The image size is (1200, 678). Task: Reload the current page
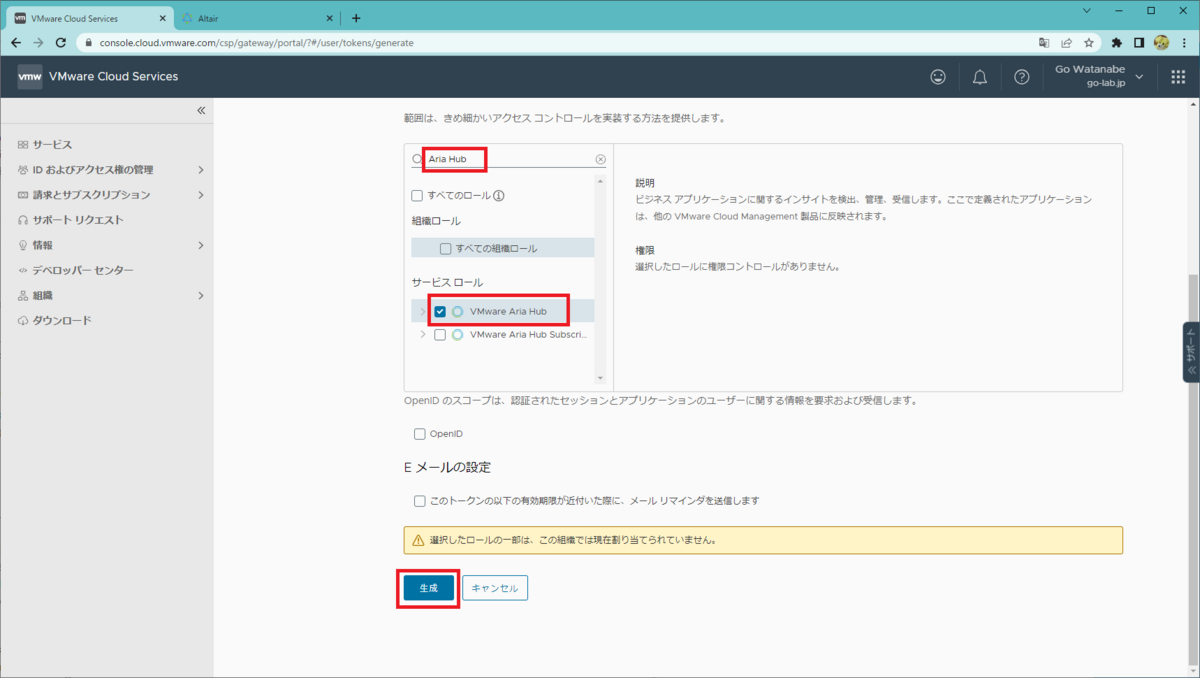tap(61, 43)
